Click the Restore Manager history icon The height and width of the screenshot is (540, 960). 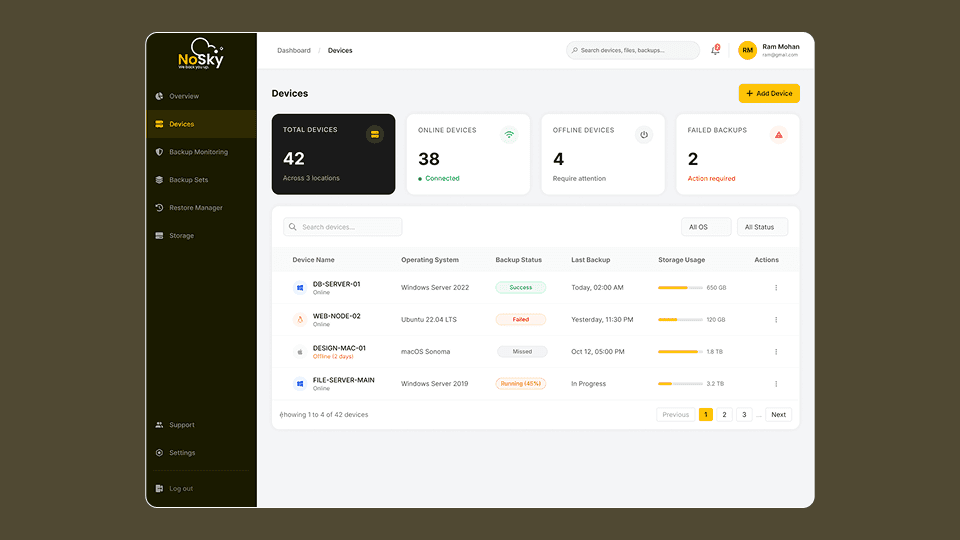pyautogui.click(x=159, y=208)
